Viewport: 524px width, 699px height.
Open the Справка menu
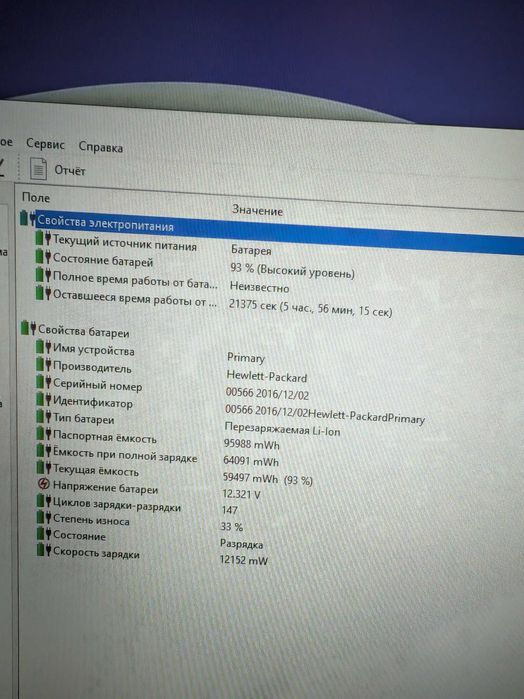(x=101, y=147)
